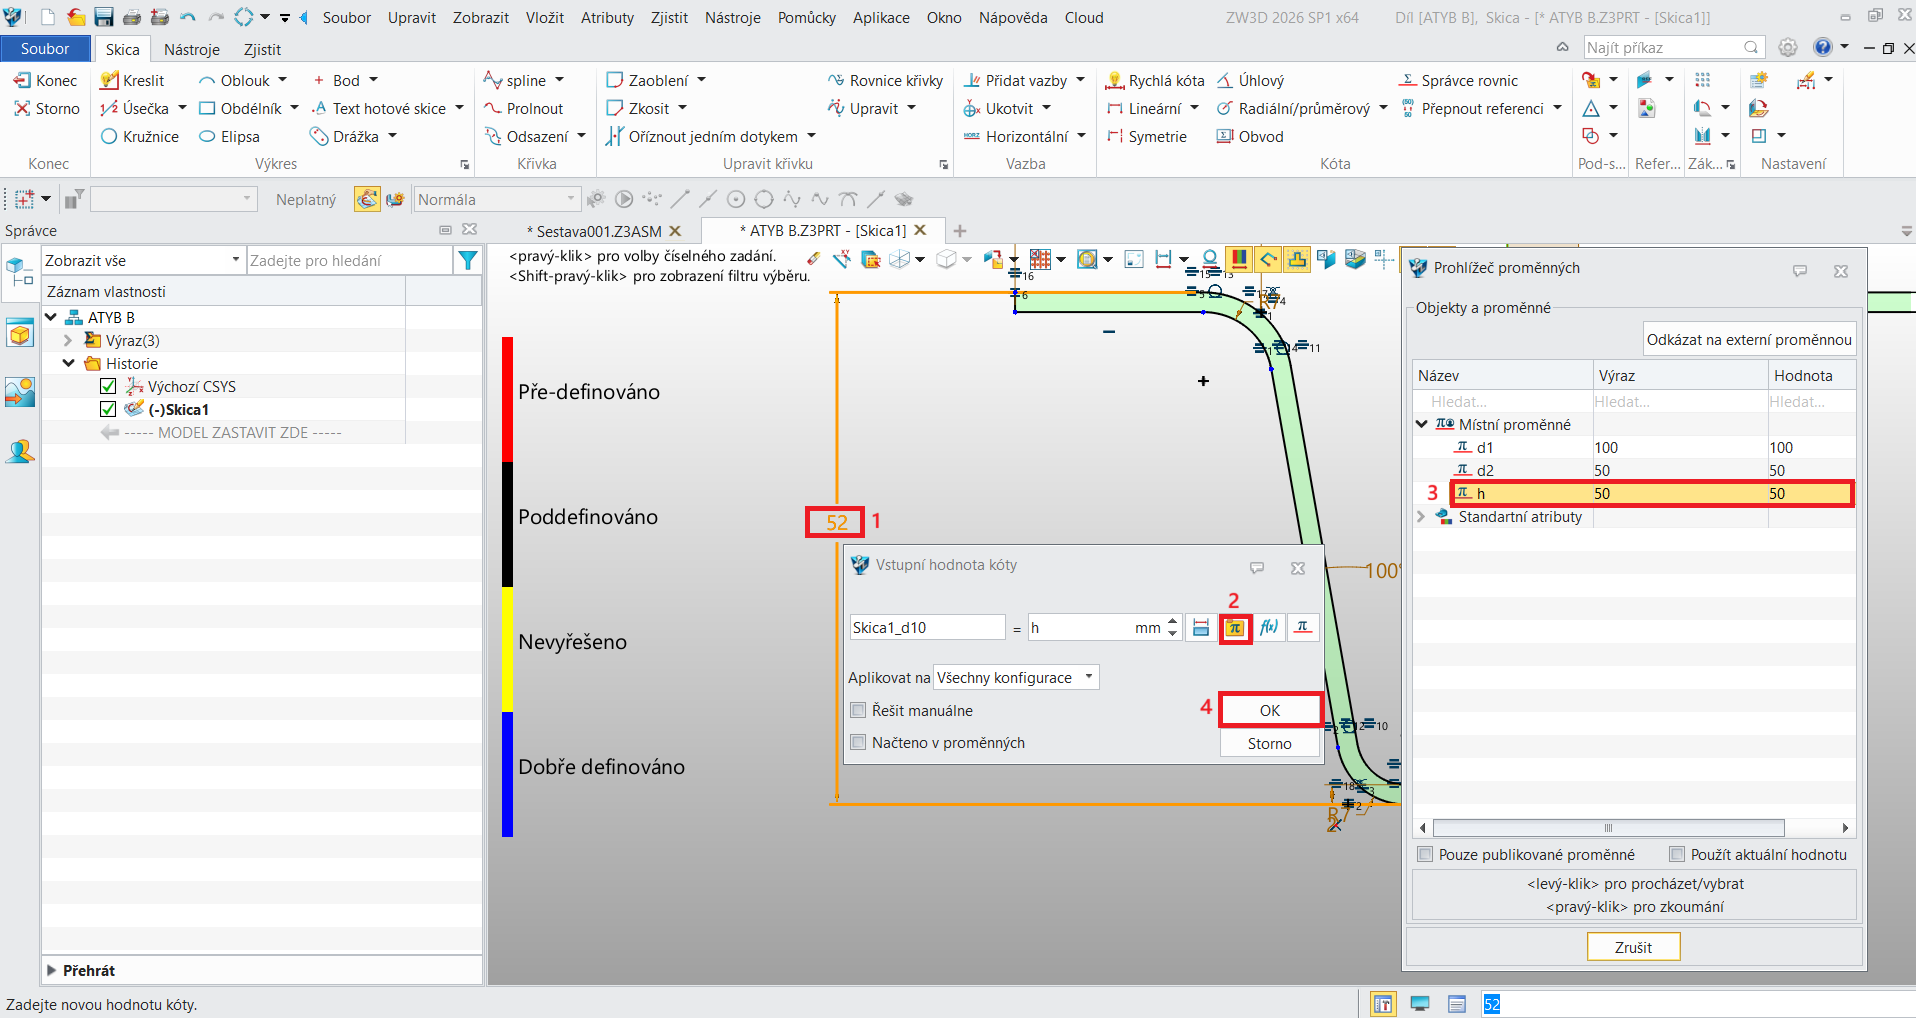Image resolution: width=1916 pixels, height=1018 pixels.
Task: Click the variable browser icon in dimension dialog
Action: [1235, 628]
